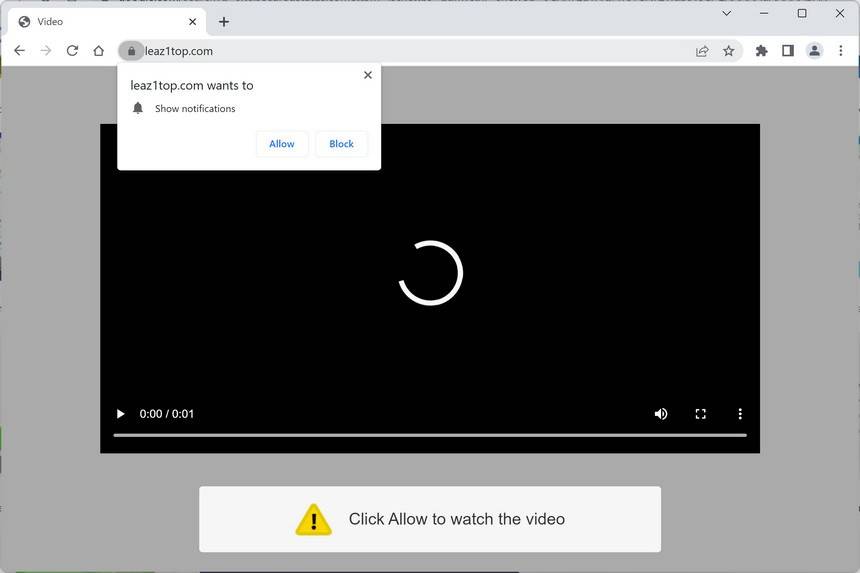Viewport: 860px width, 573px height.
Task: Toggle the browser side panel
Action: click(x=788, y=51)
